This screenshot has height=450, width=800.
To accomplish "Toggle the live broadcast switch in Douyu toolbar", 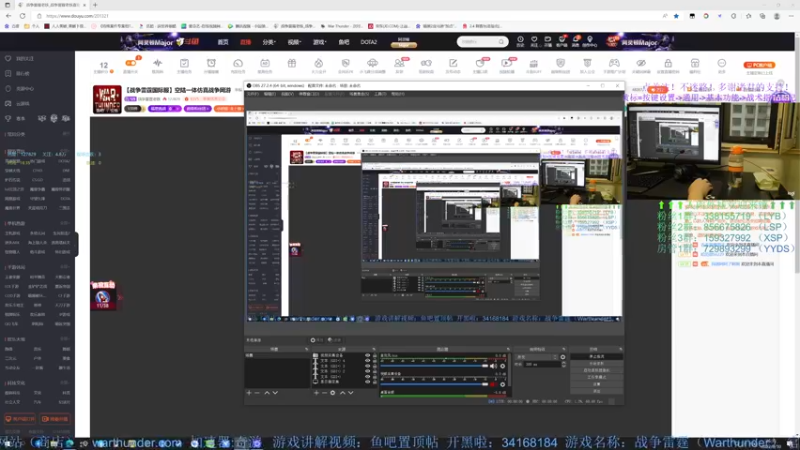I will point(131,63).
